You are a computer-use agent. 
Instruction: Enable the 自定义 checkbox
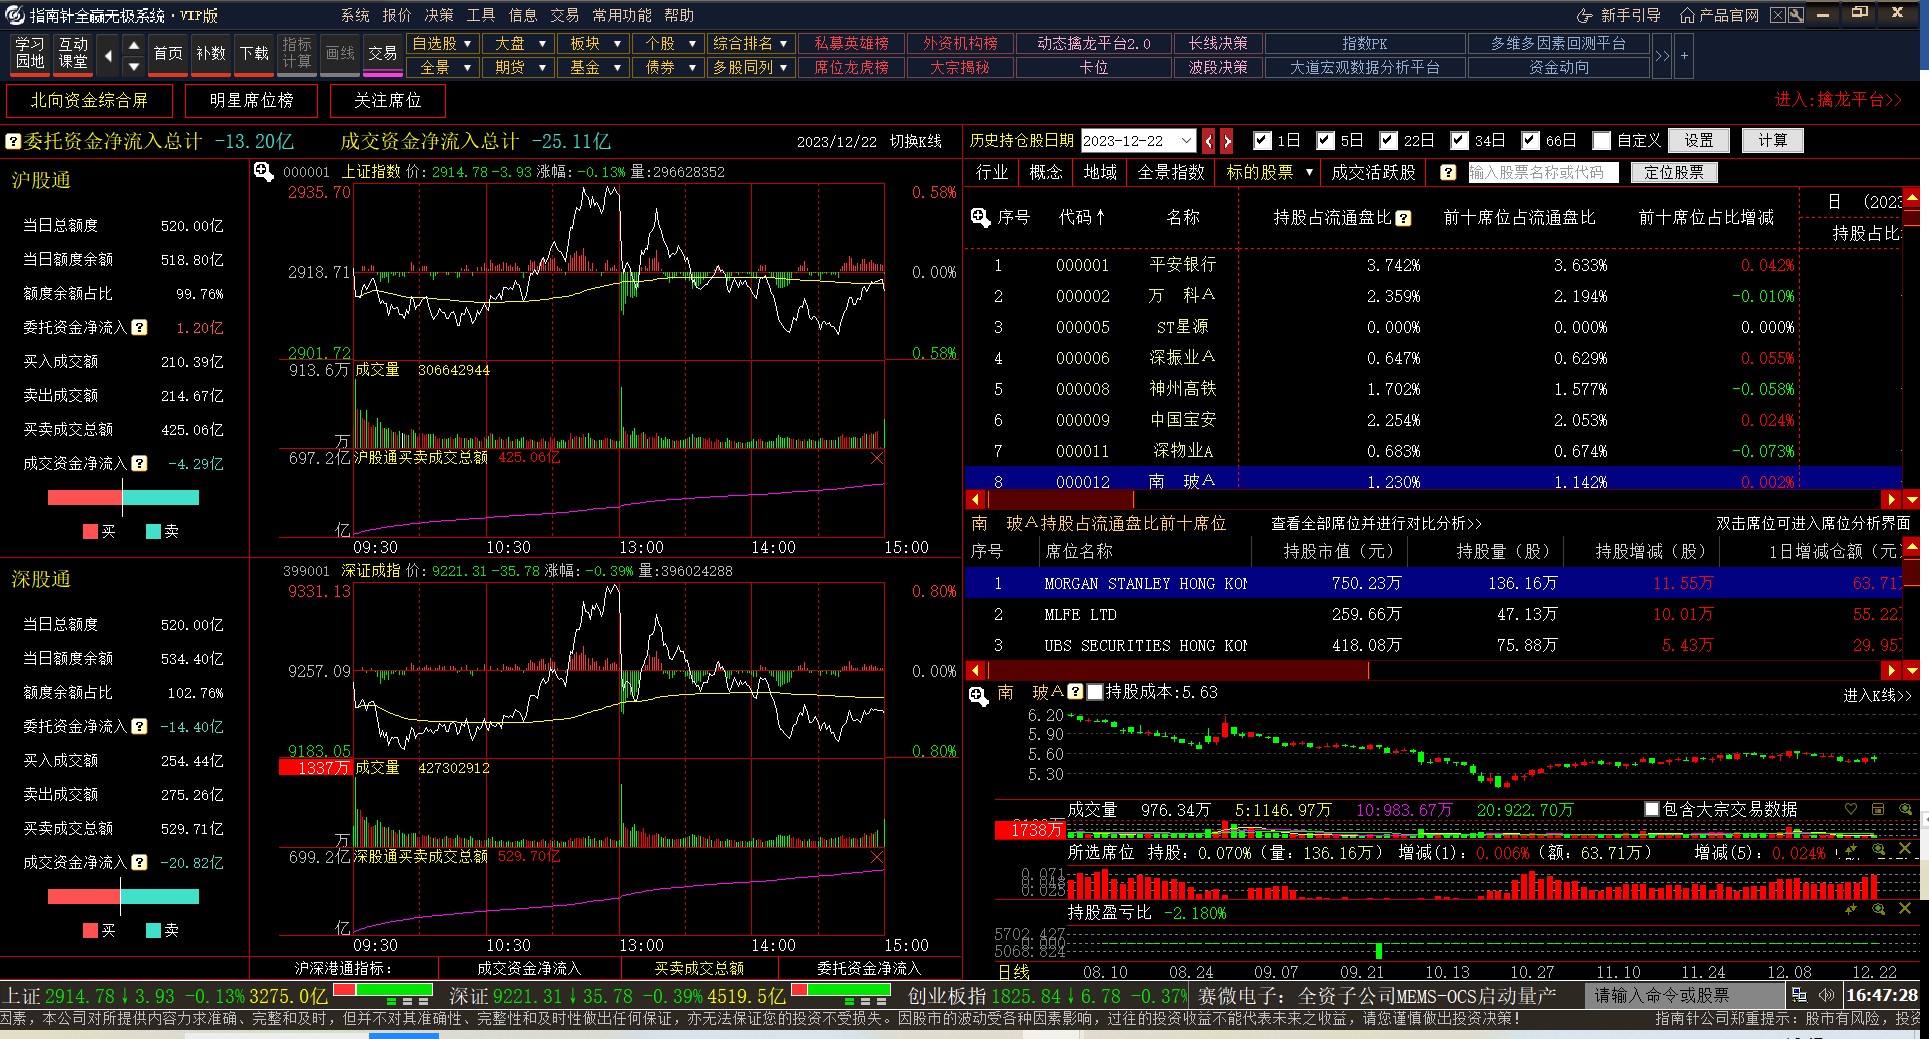click(1602, 141)
